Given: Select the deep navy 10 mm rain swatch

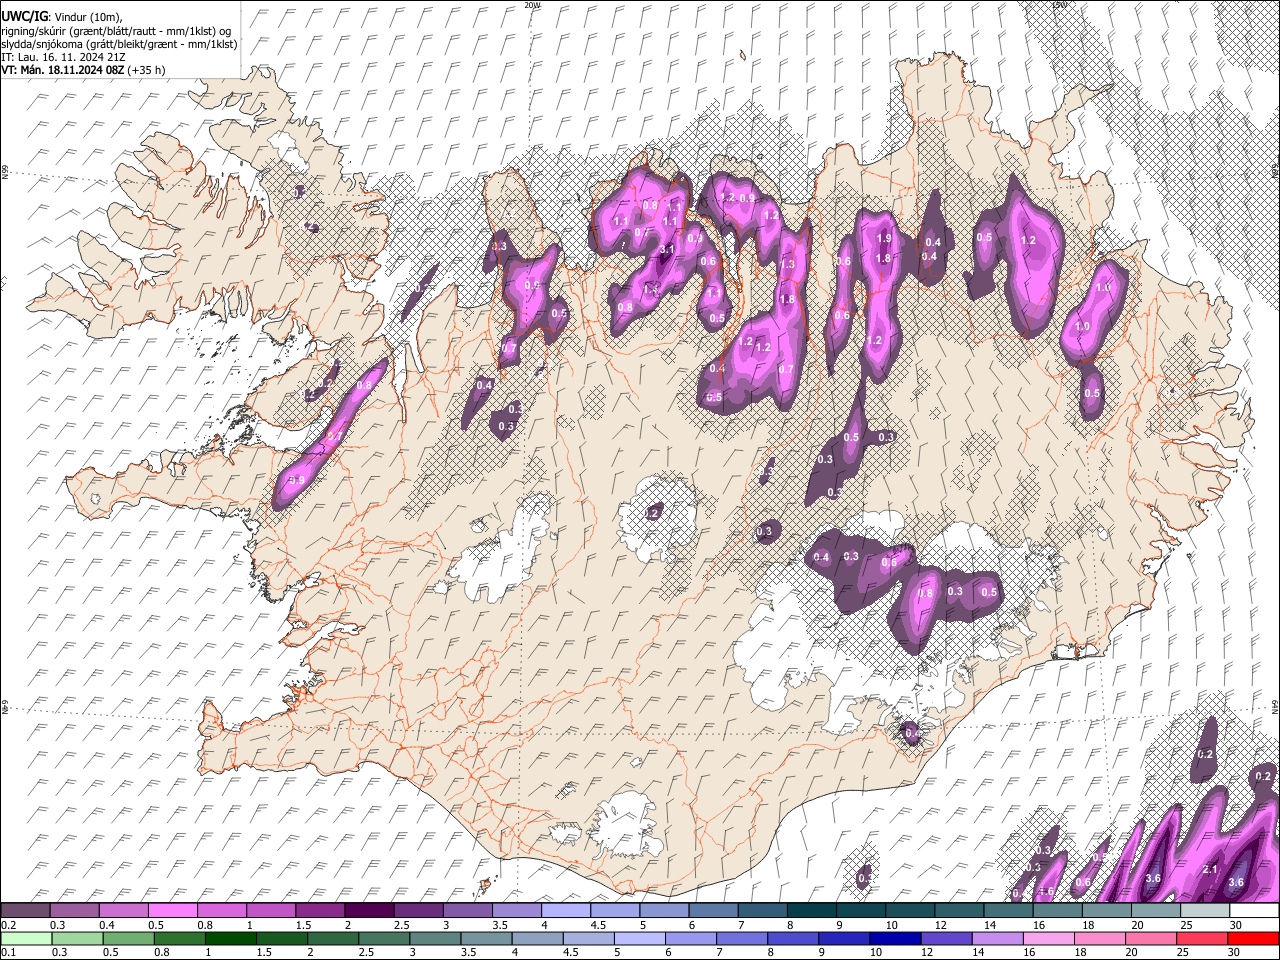Looking at the screenshot, I should [x=896, y=938].
